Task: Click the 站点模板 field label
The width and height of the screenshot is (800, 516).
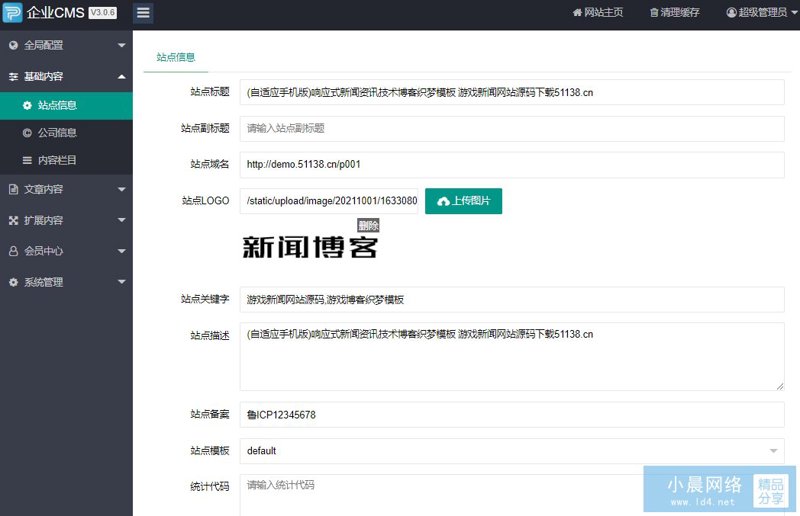Action: tap(210, 450)
